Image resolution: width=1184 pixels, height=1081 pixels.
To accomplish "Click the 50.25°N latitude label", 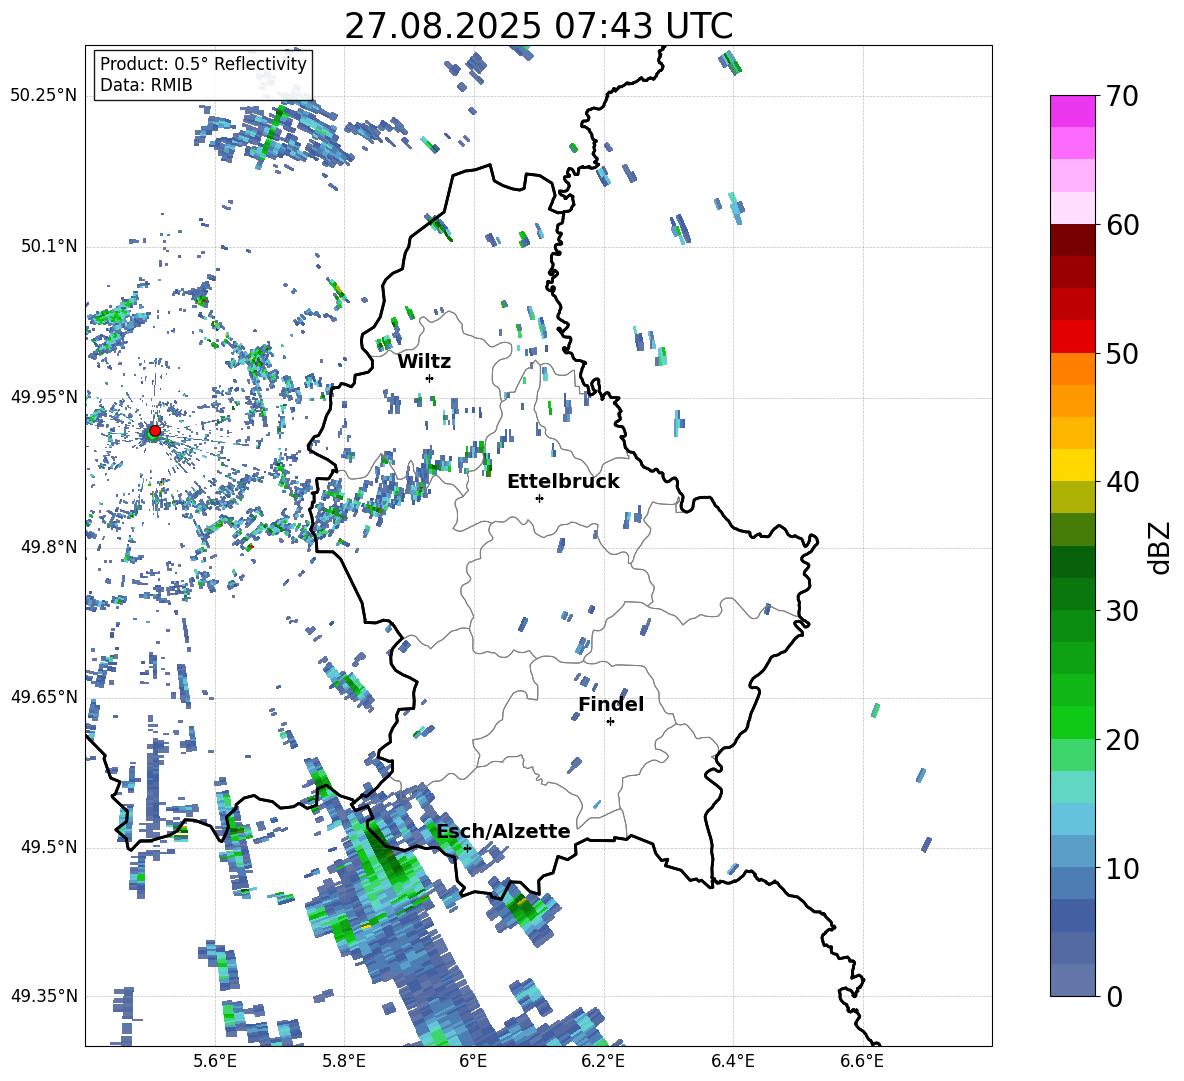I will (44, 96).
